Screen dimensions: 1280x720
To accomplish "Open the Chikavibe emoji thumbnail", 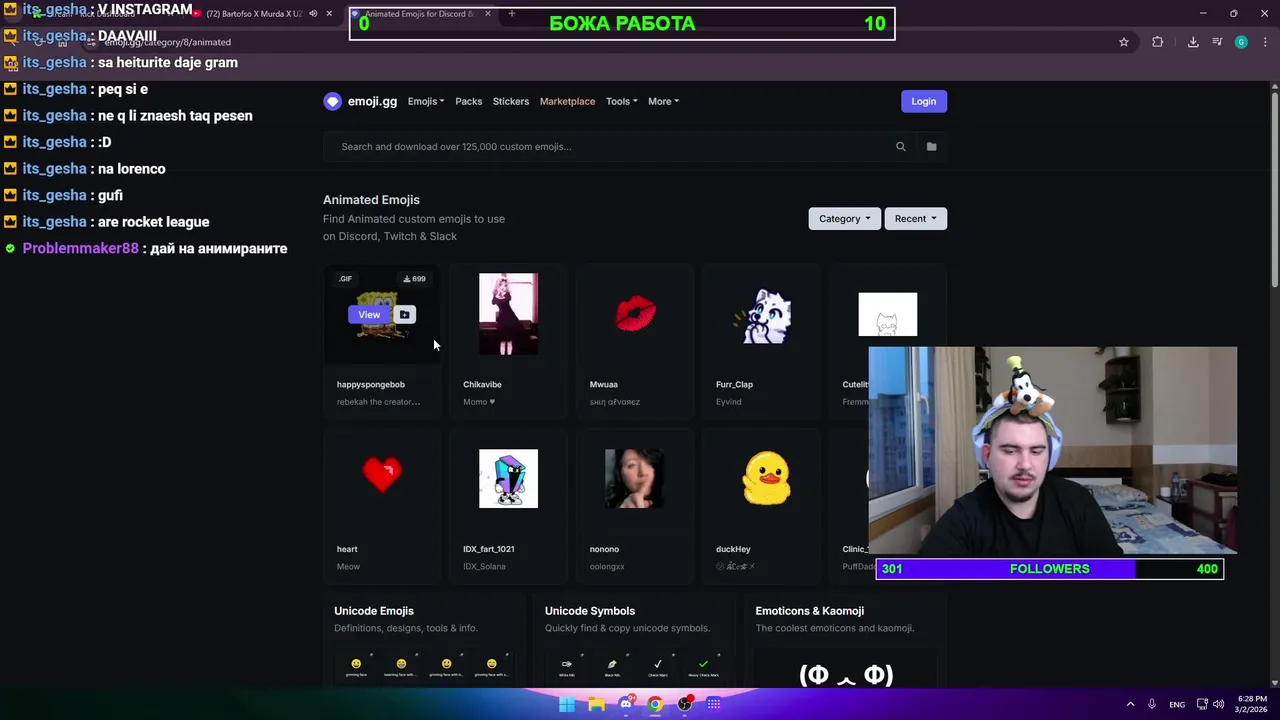I will (508, 314).
